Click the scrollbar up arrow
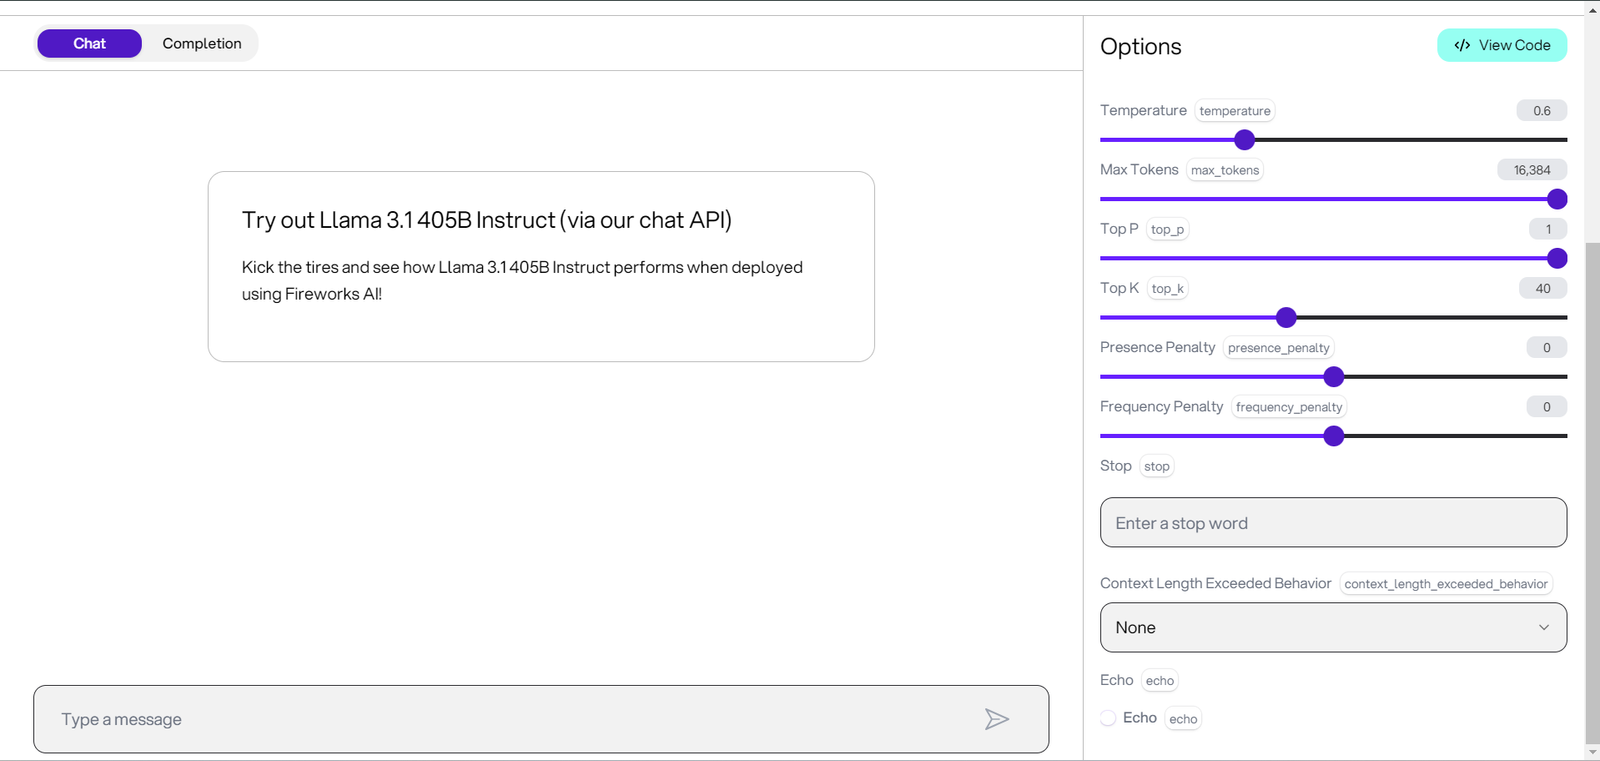 point(1593,9)
